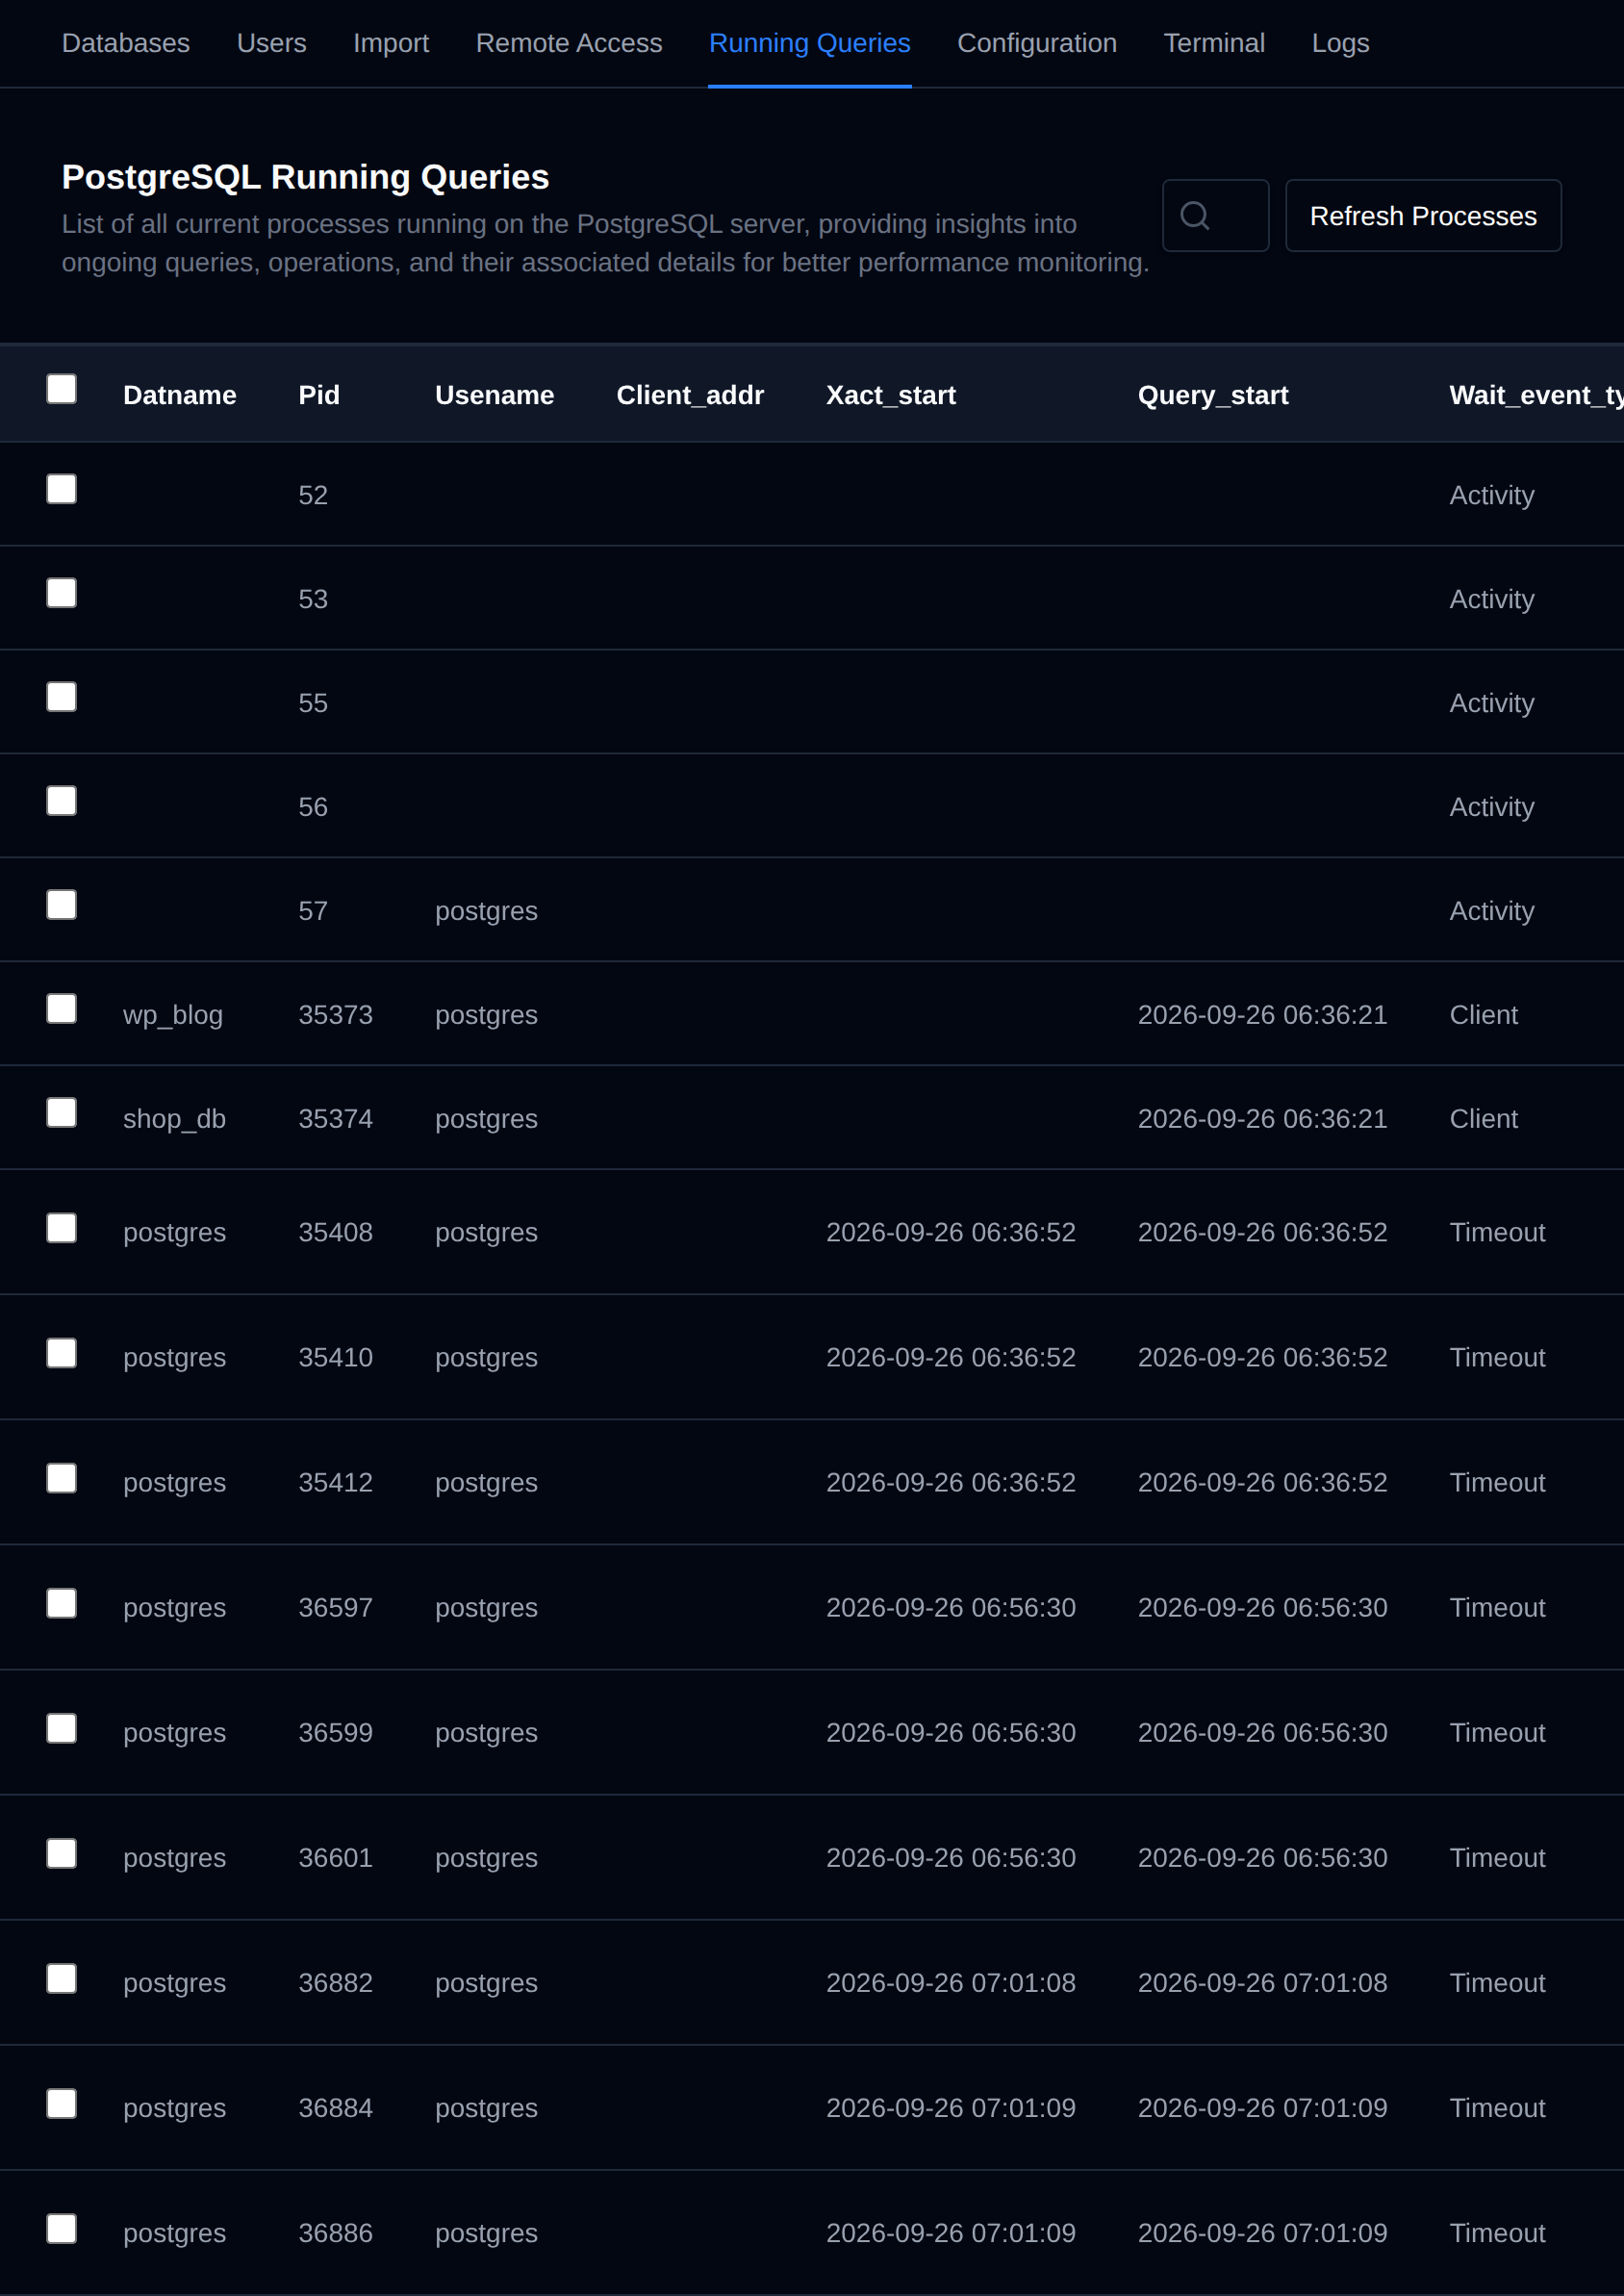The height and width of the screenshot is (2296, 1624).
Task: Open the Databases tab
Action: (x=126, y=43)
